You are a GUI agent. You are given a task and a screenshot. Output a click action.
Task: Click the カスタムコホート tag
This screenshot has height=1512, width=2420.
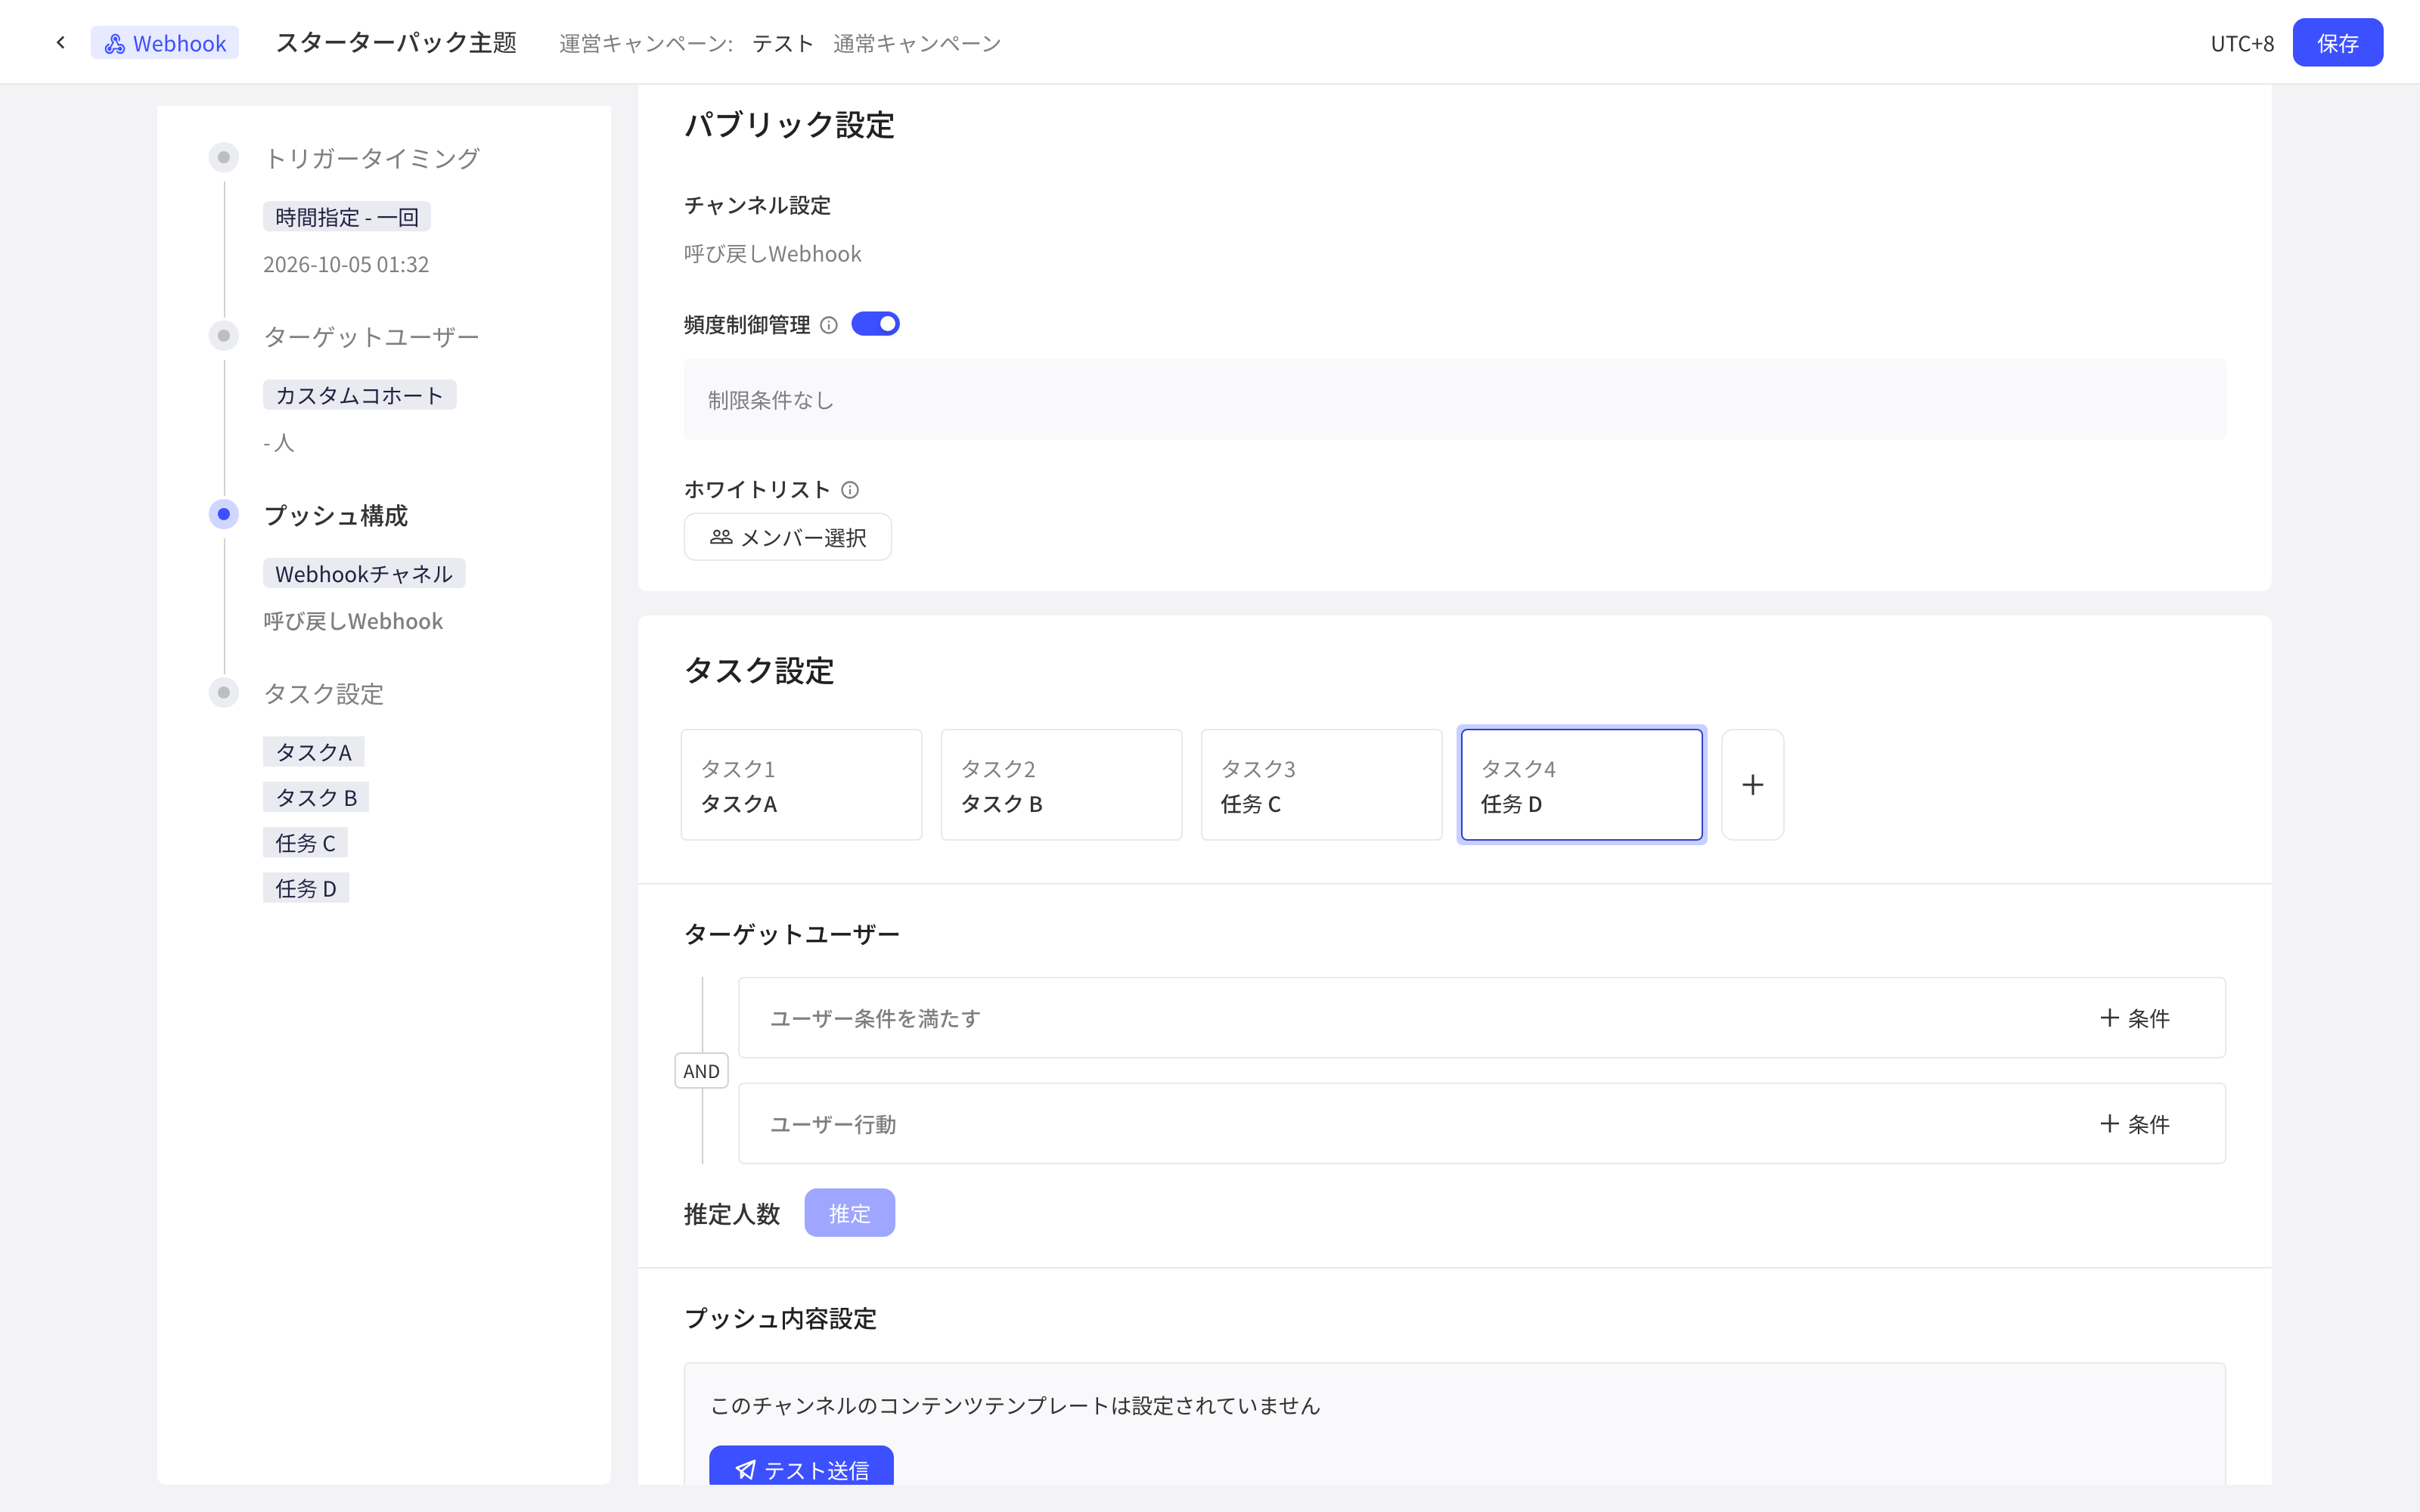click(x=359, y=395)
